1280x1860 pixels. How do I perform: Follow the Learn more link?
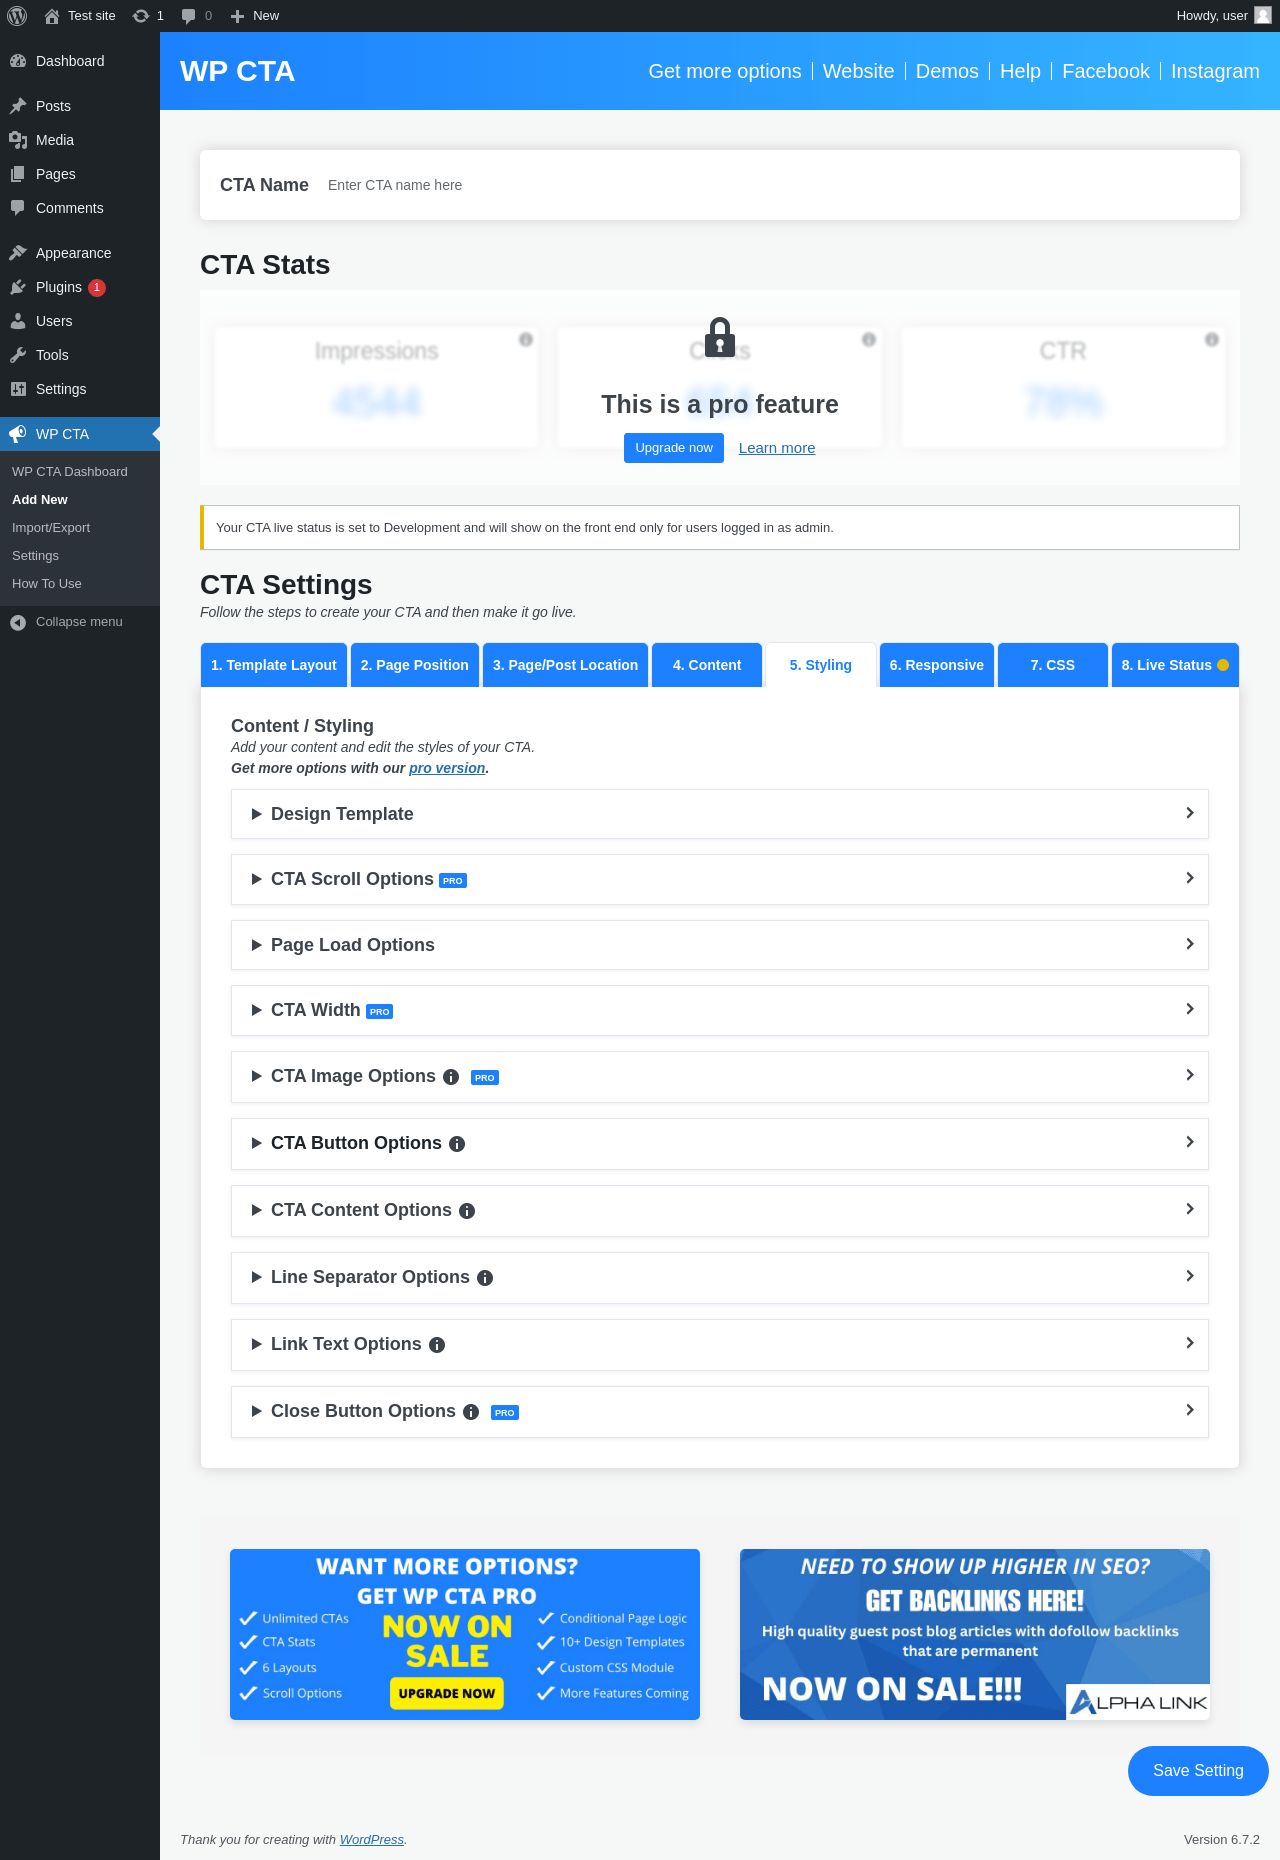pos(777,448)
